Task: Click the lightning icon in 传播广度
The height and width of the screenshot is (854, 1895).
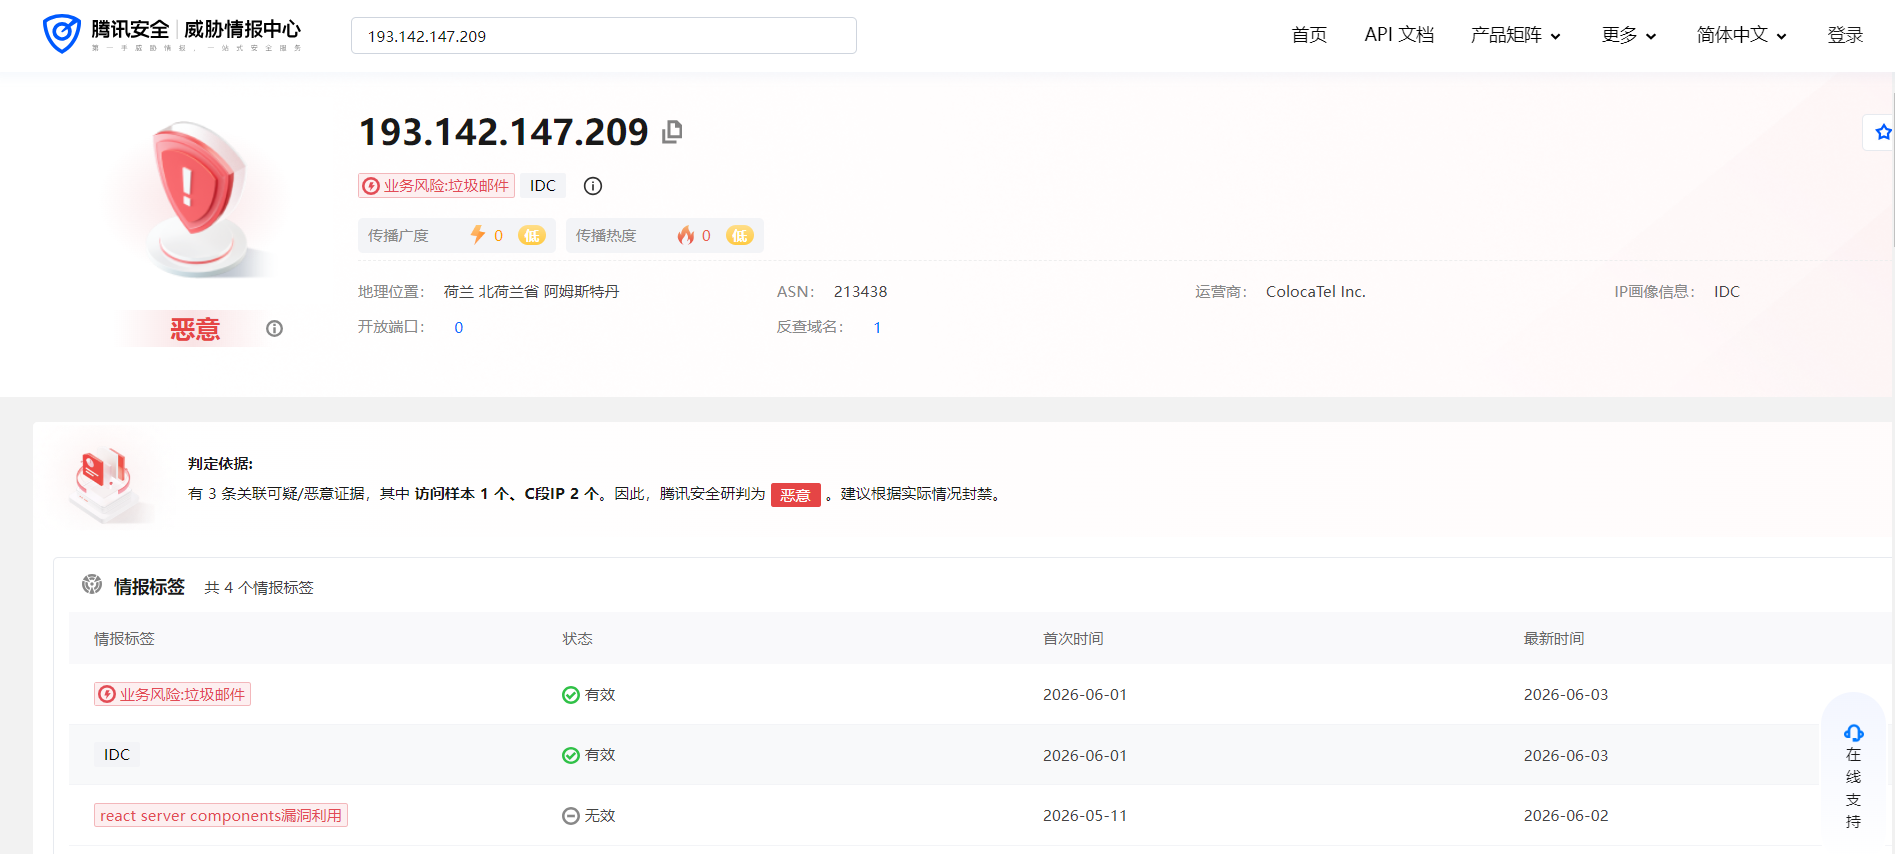Action: tap(477, 235)
